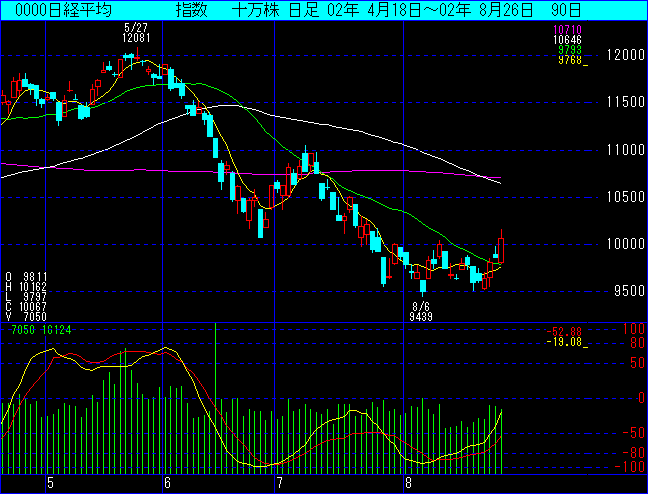Click the low value '9439' annotation
This screenshot has height=494, width=648.
click(421, 317)
